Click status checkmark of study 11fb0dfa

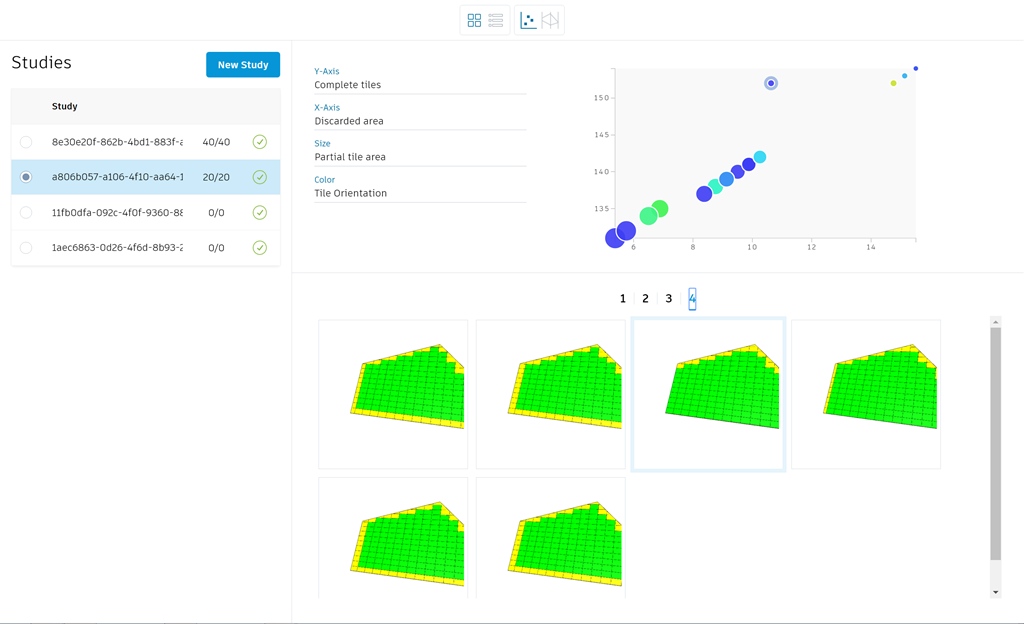(x=260, y=212)
